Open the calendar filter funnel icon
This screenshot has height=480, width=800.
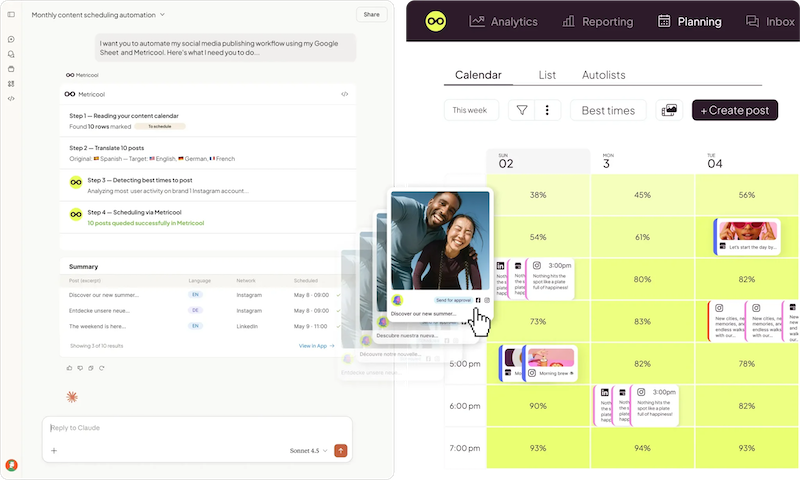point(521,110)
